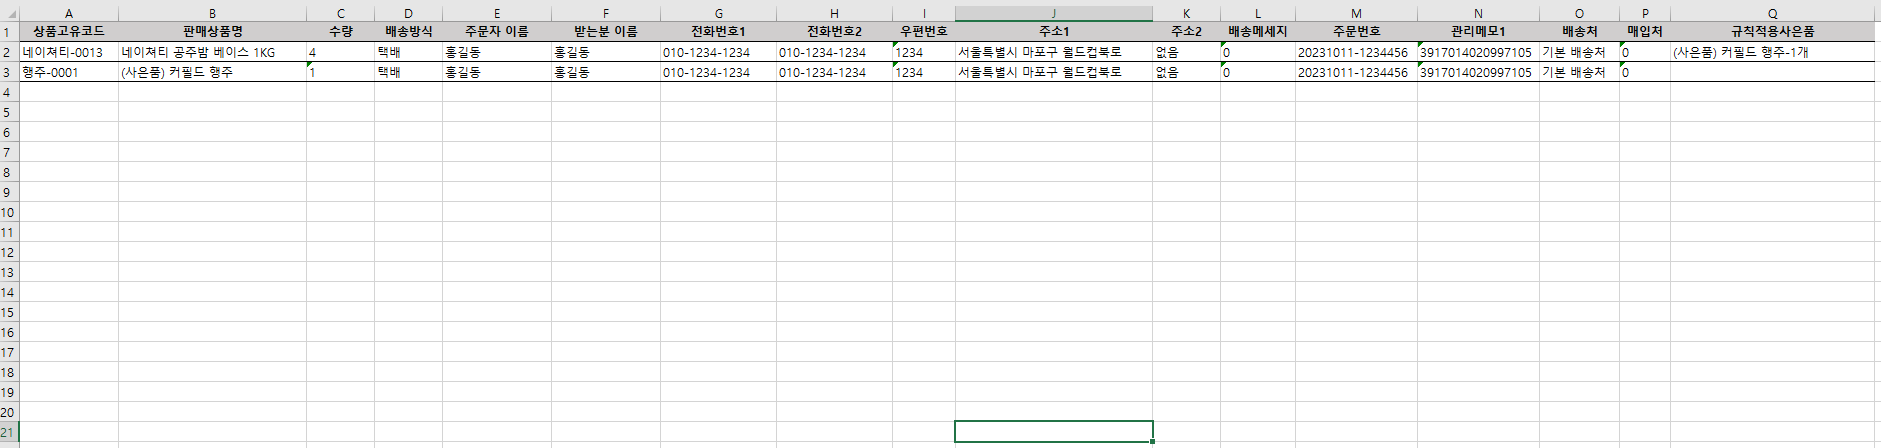
Task: Select column N header
Action: 1478,14
